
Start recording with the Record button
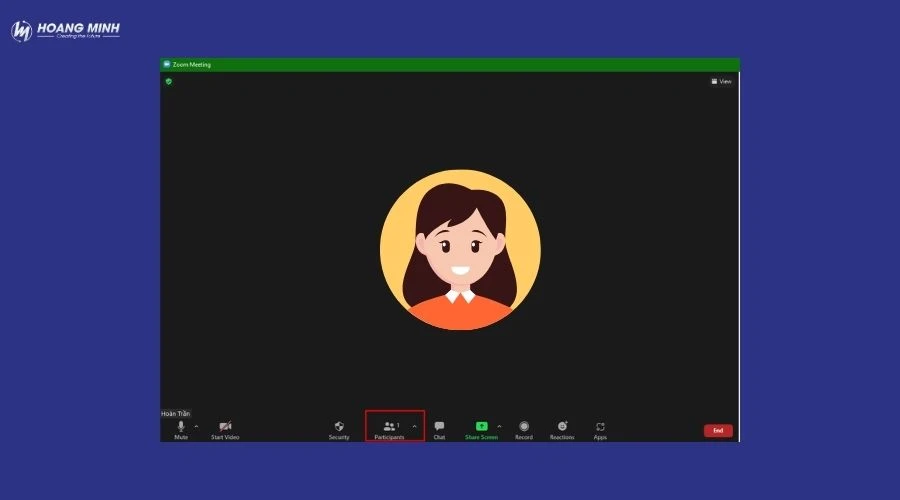tap(523, 430)
